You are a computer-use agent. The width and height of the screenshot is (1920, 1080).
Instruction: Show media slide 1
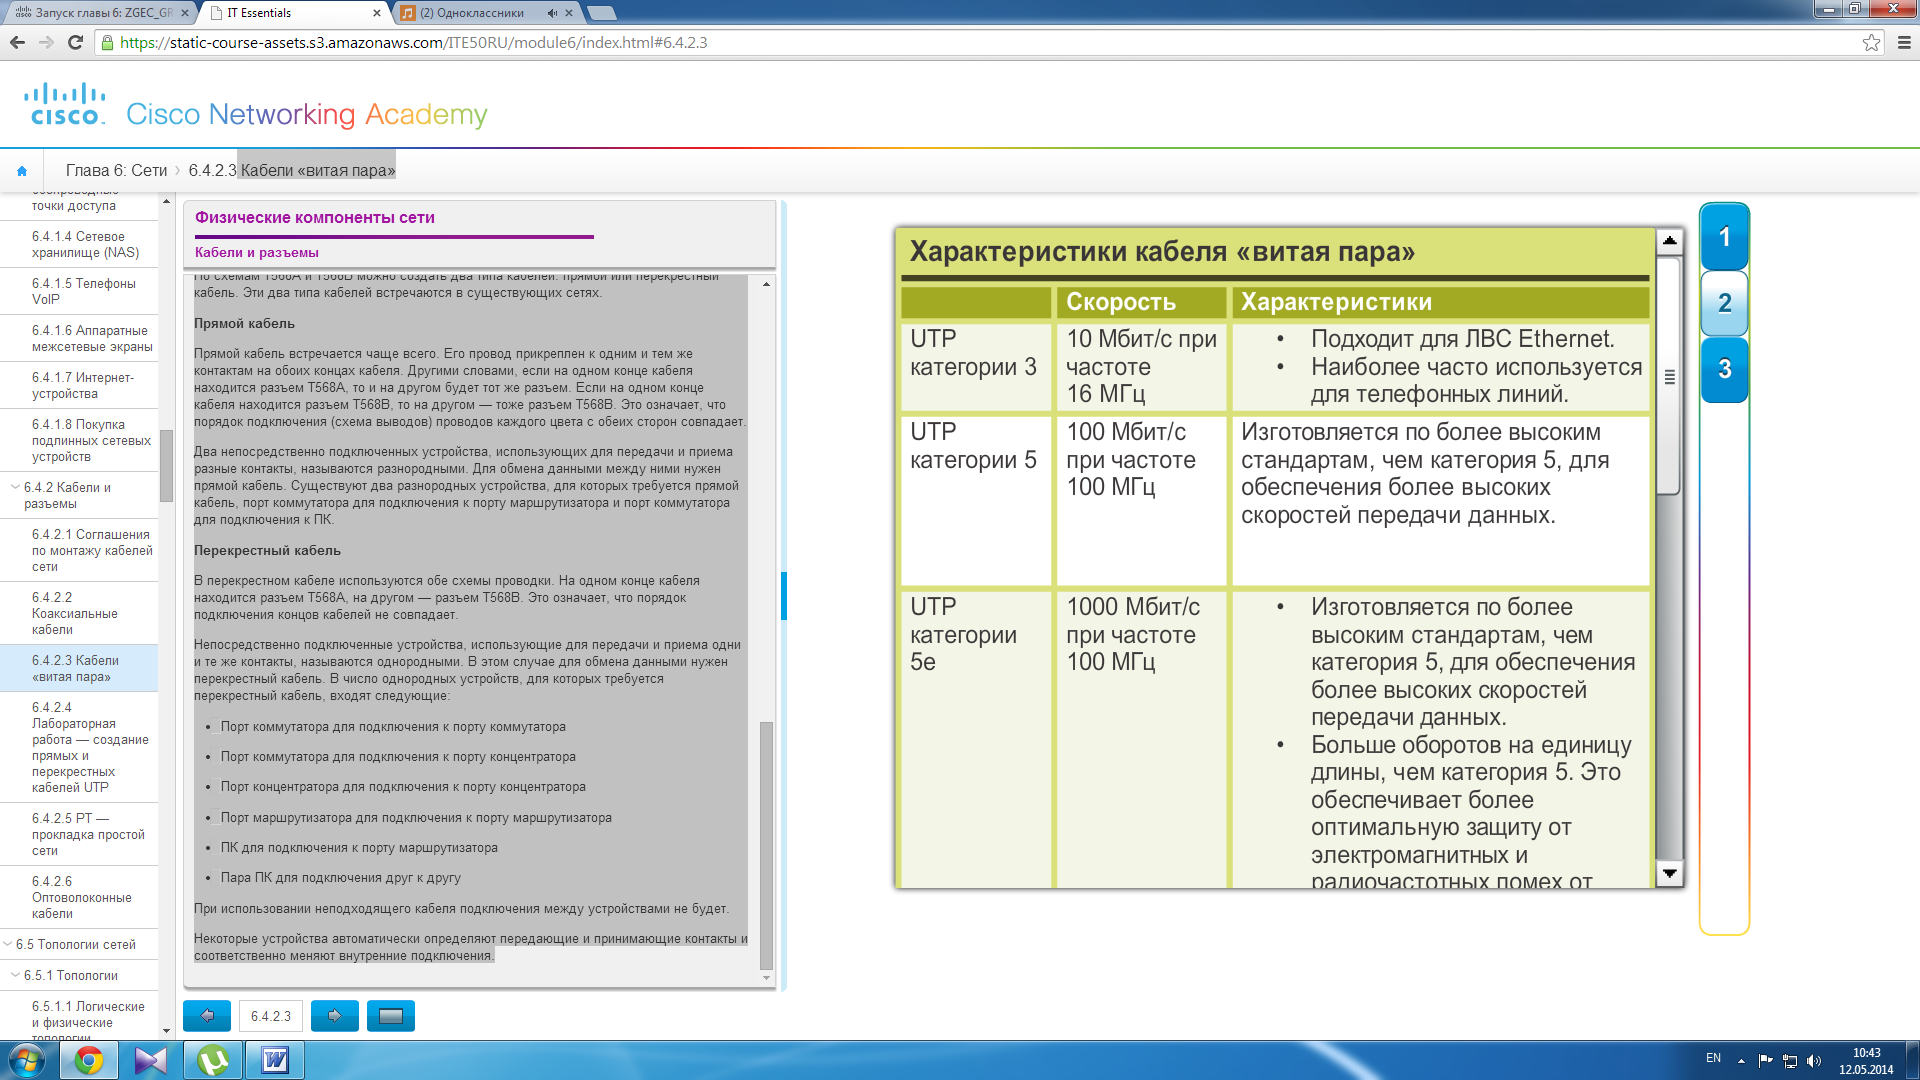point(1724,237)
